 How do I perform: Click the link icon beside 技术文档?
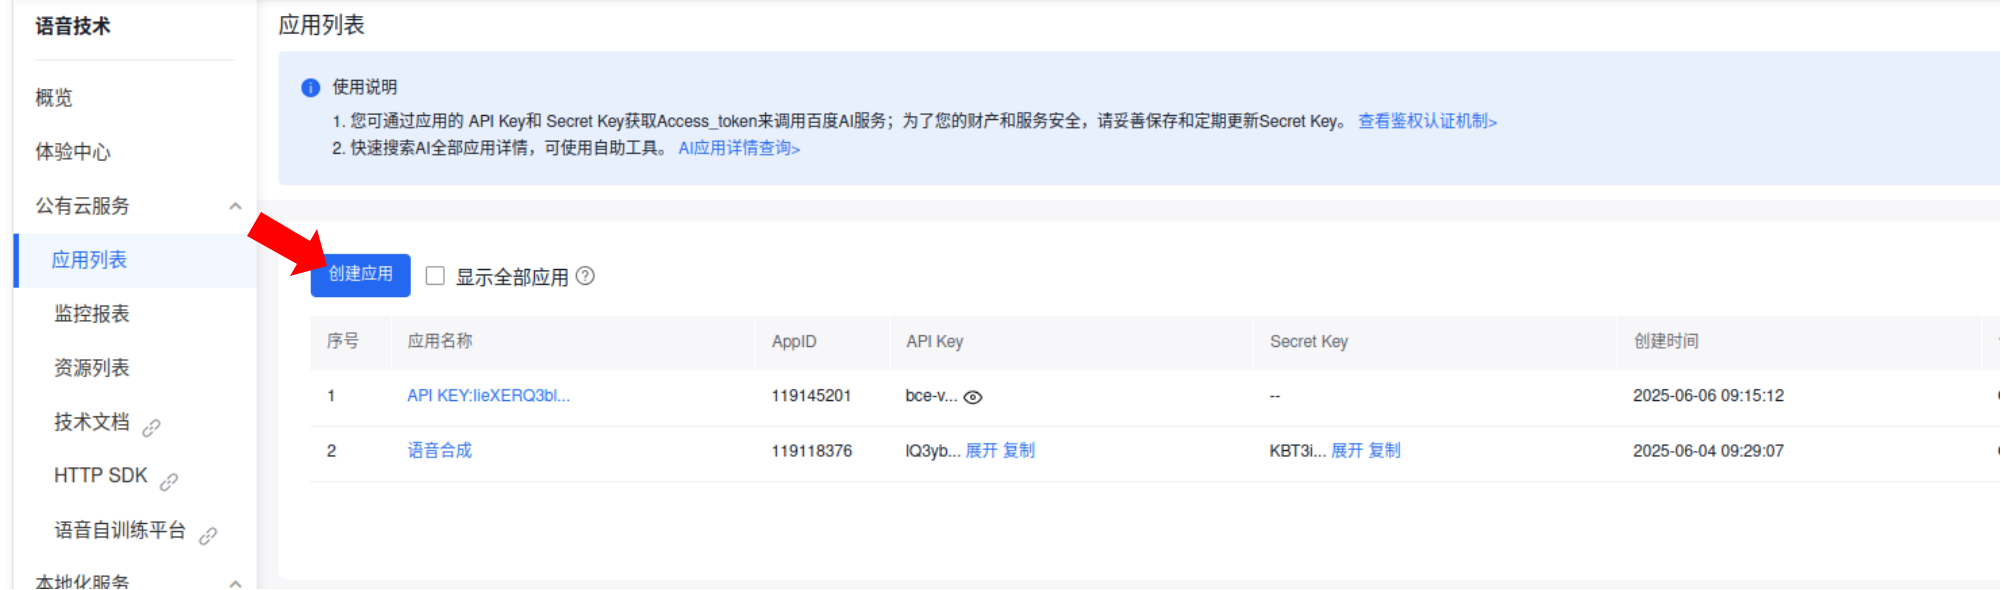tap(151, 428)
